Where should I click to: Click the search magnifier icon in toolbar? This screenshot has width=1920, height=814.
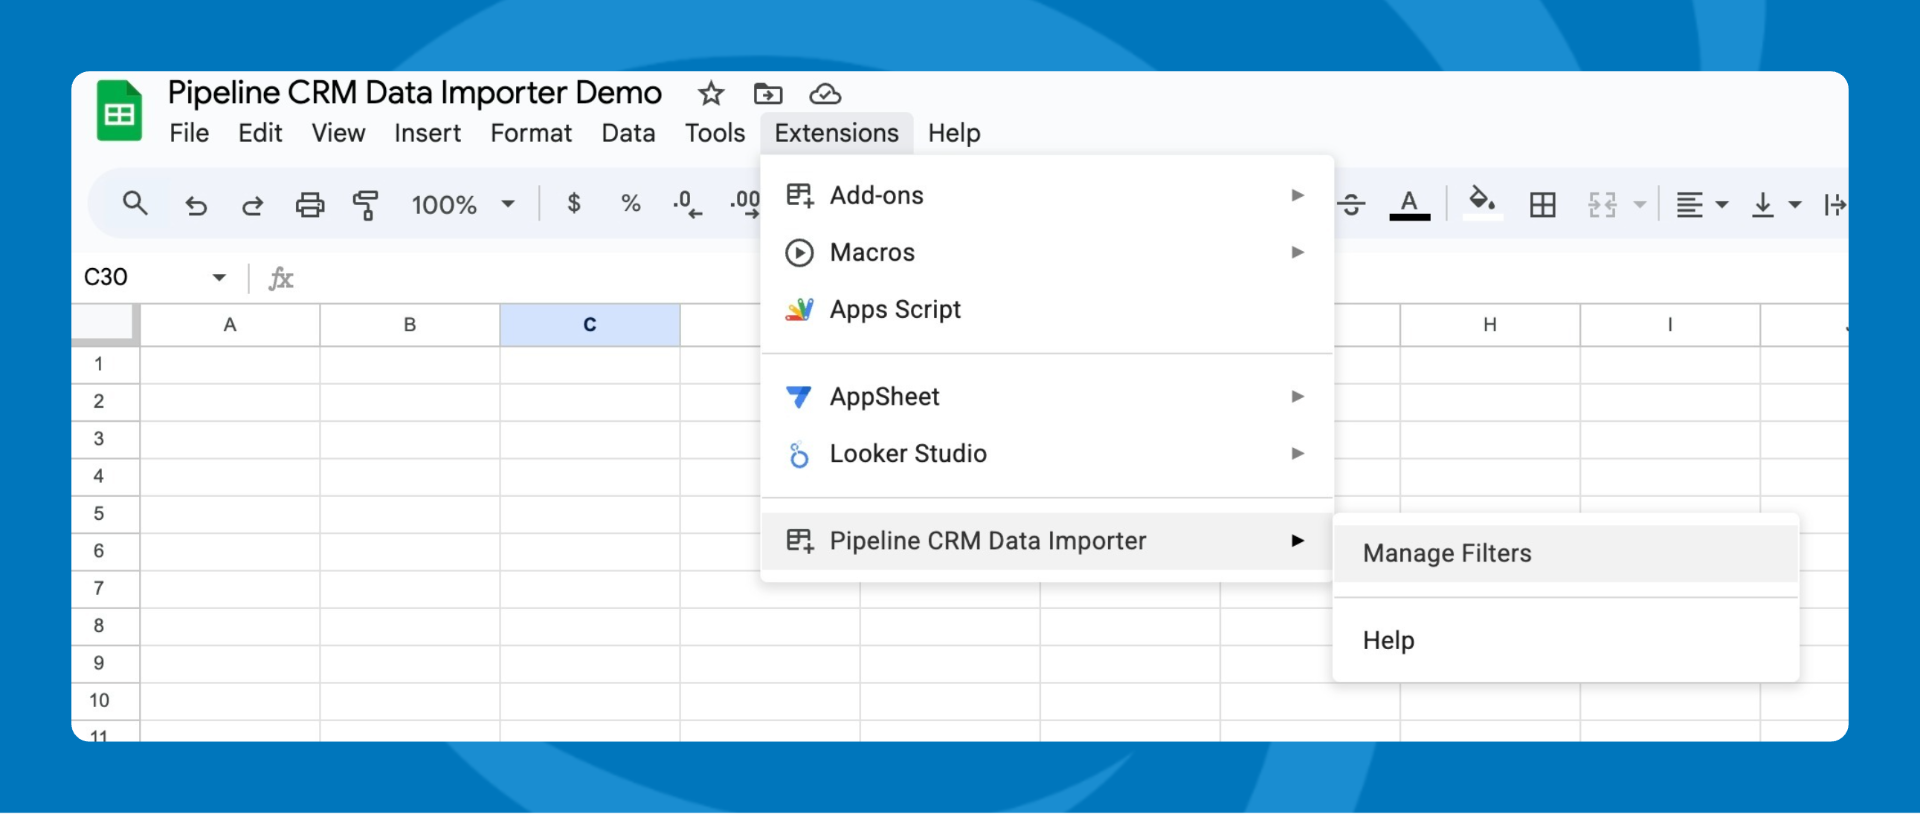click(135, 204)
